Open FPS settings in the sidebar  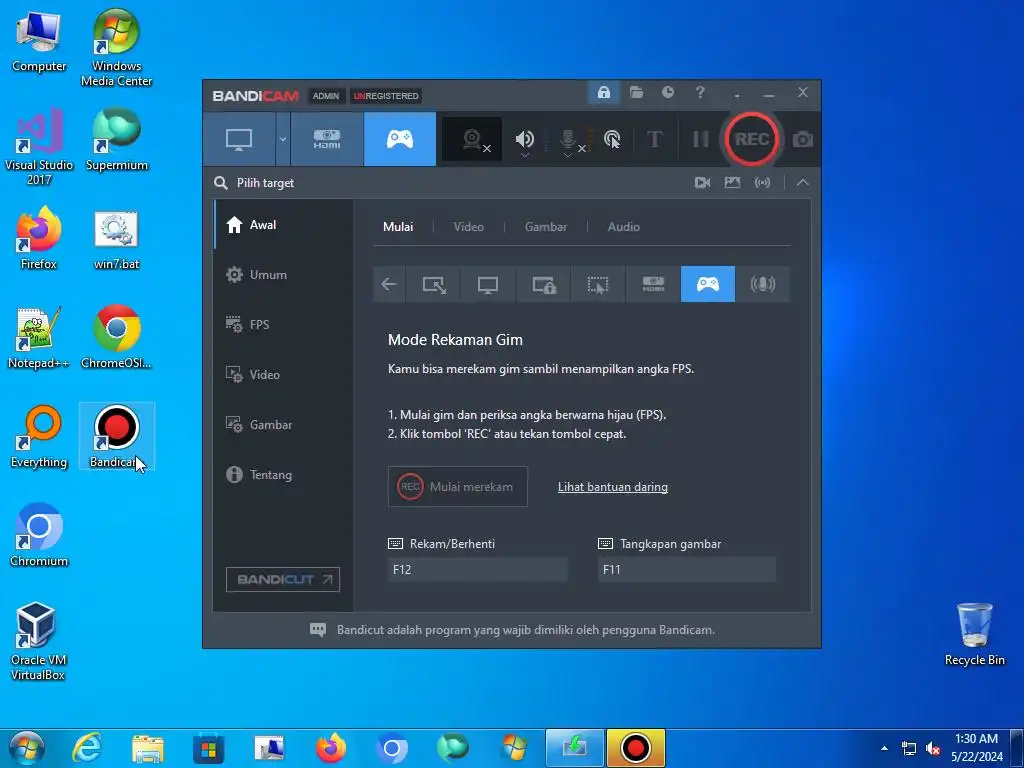click(283, 325)
